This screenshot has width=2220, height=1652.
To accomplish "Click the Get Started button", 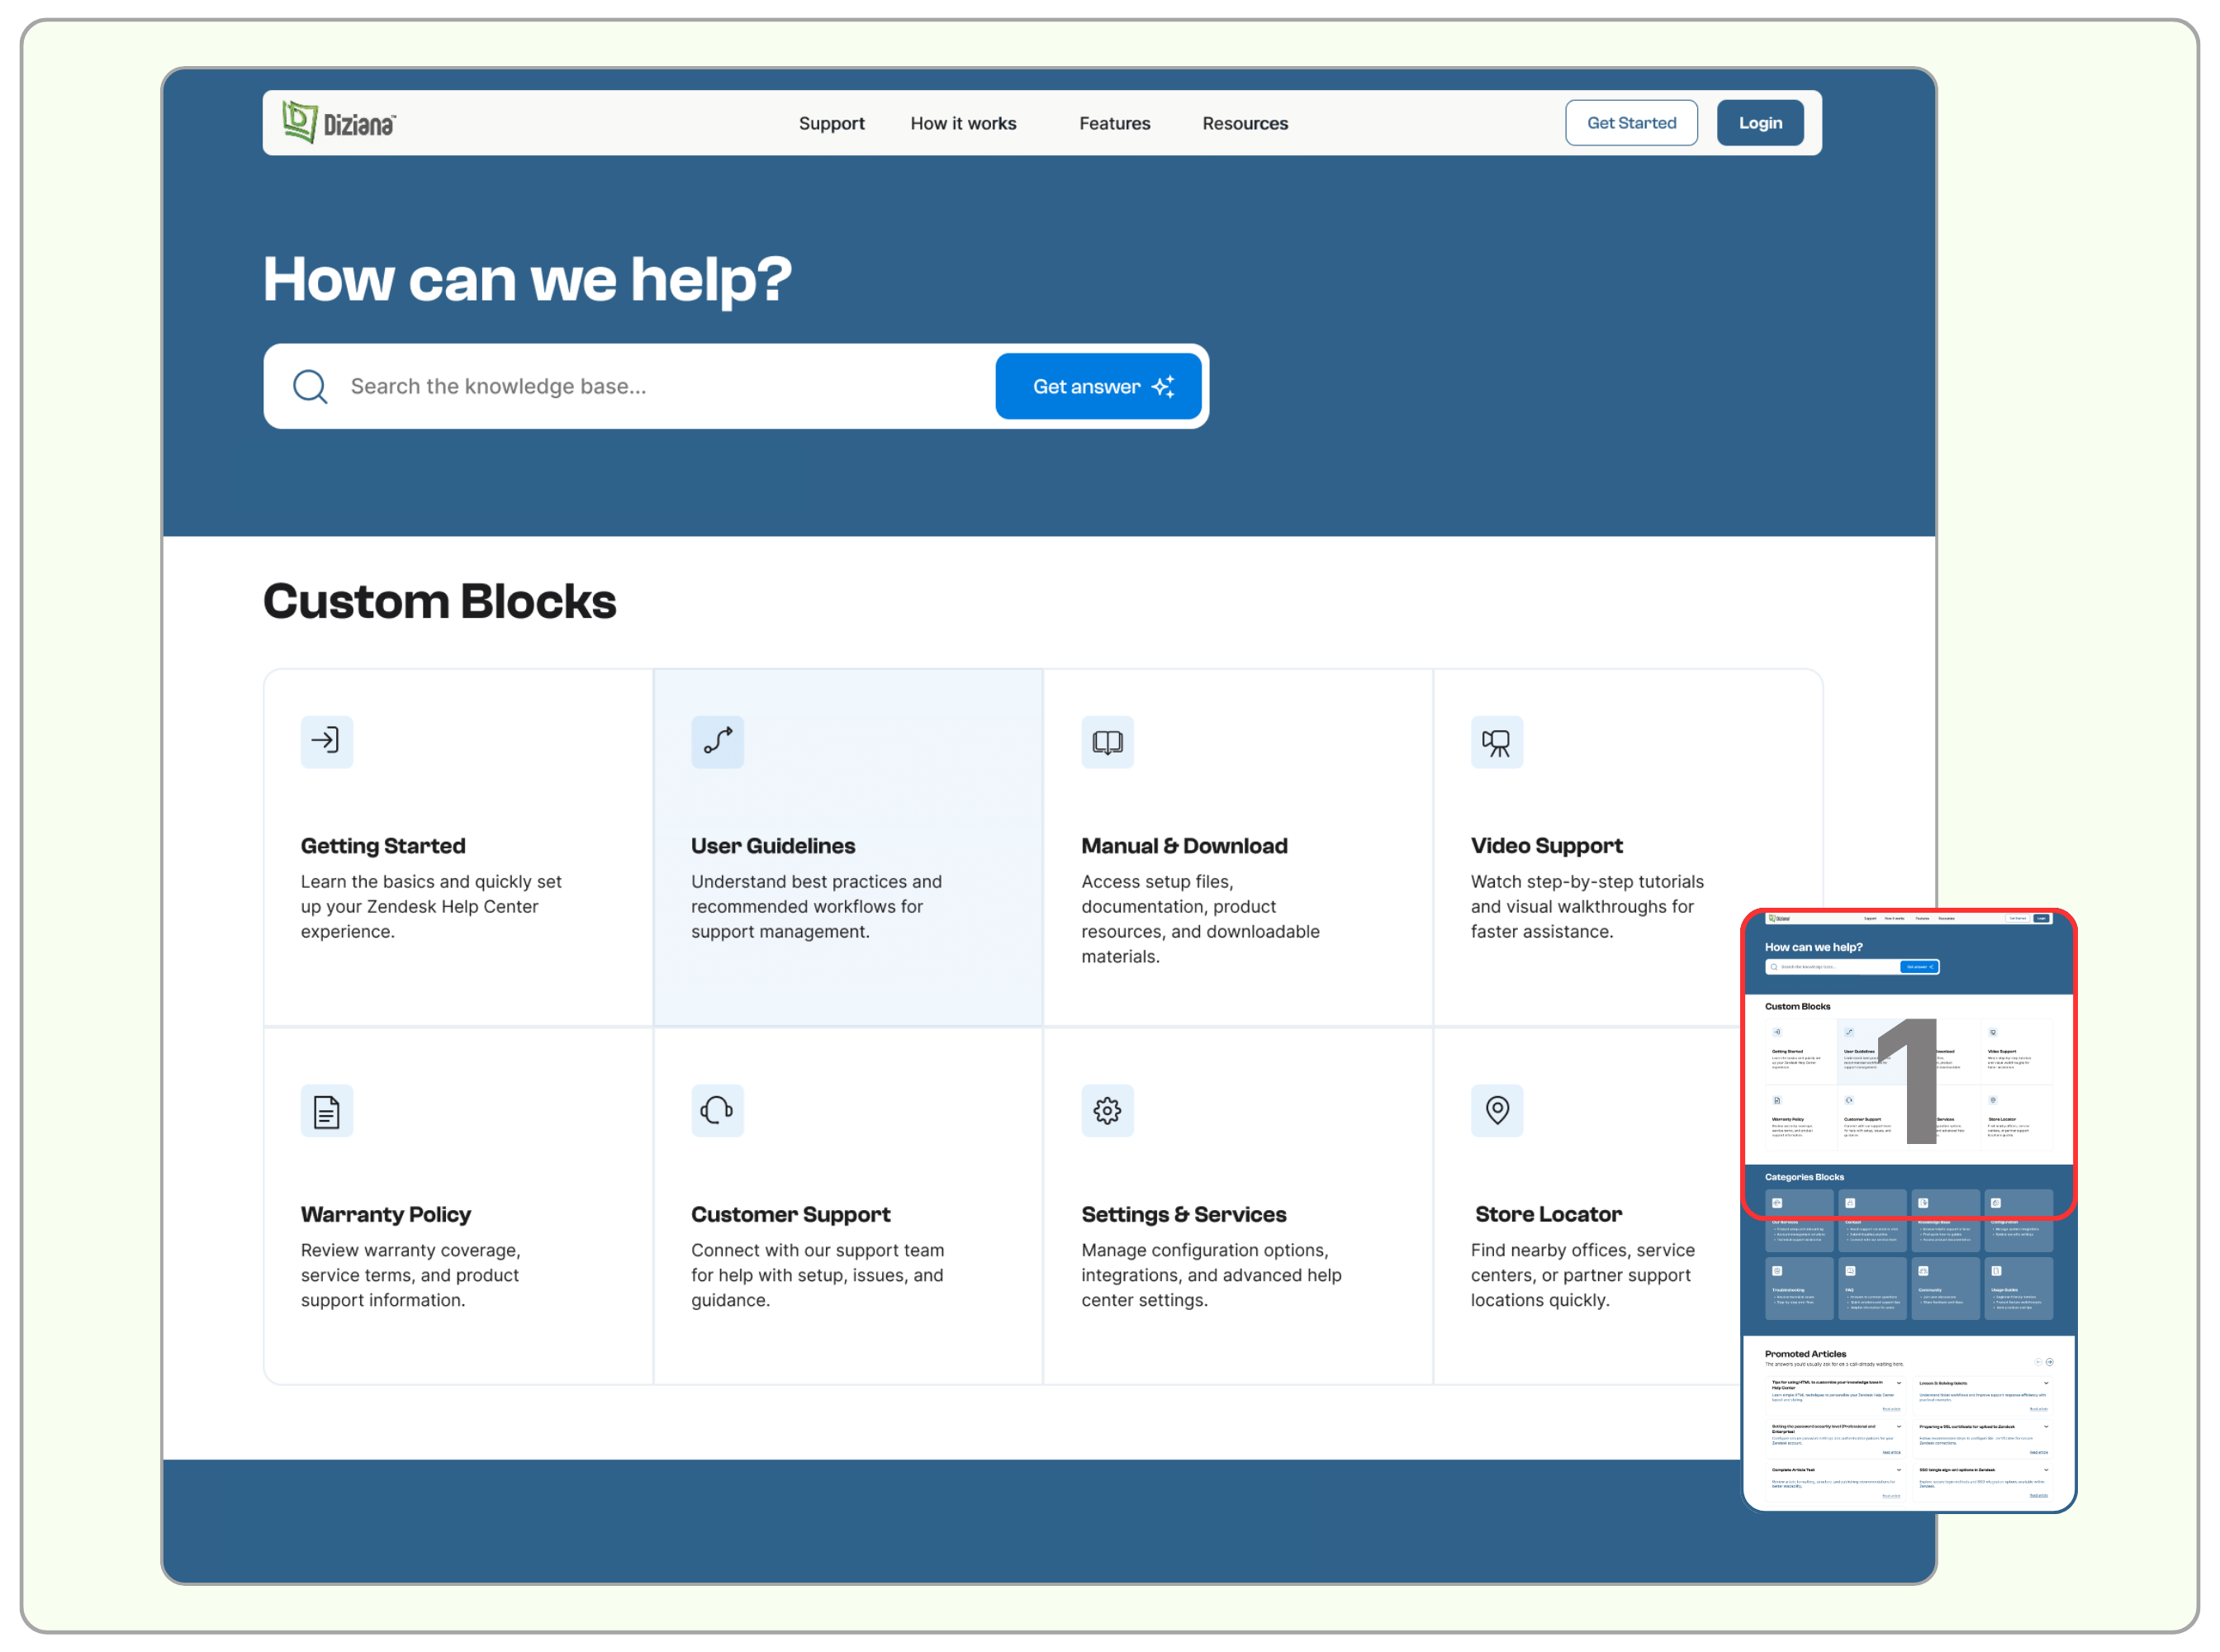I will click(1631, 122).
